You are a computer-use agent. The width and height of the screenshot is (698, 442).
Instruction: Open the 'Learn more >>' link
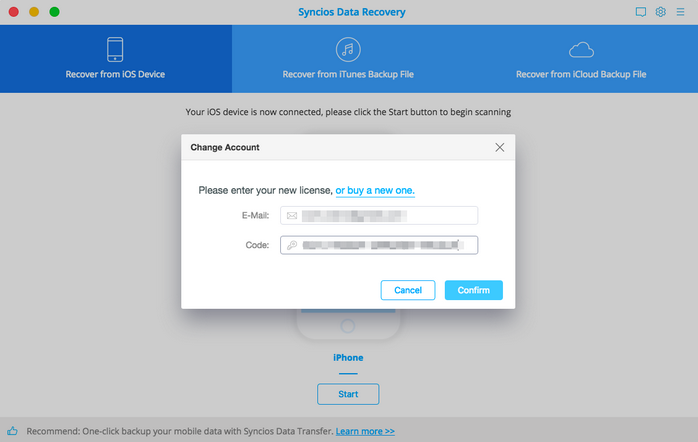[365, 431]
